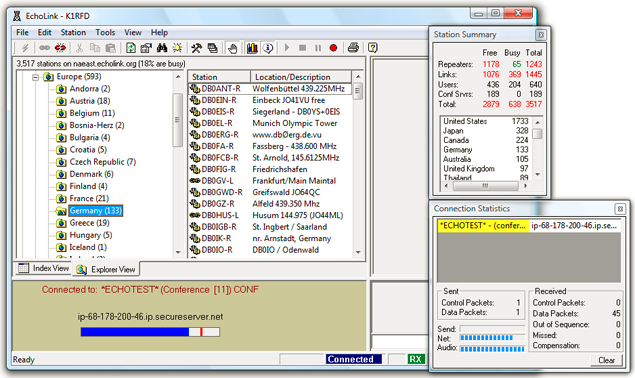
Task: Click the info balloon toolbar icon
Action: point(268,48)
